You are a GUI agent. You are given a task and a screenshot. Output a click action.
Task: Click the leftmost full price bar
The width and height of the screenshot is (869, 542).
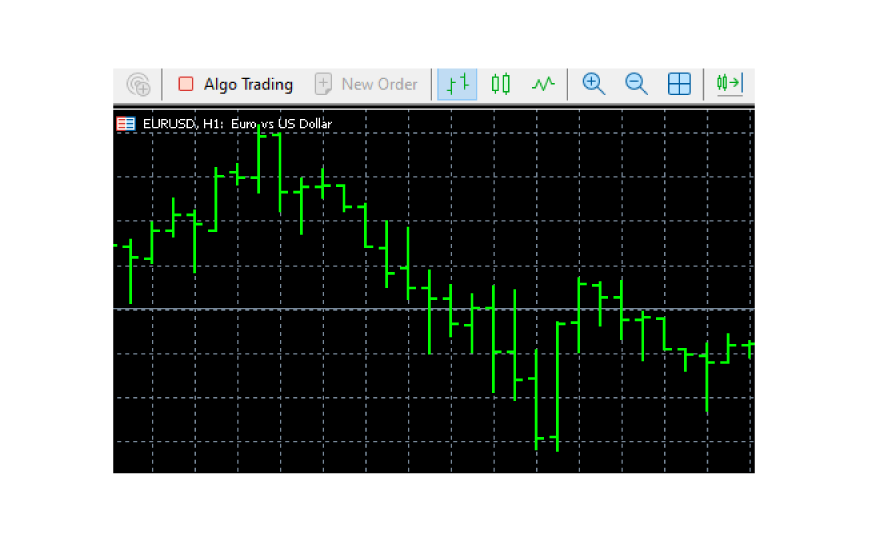130,270
